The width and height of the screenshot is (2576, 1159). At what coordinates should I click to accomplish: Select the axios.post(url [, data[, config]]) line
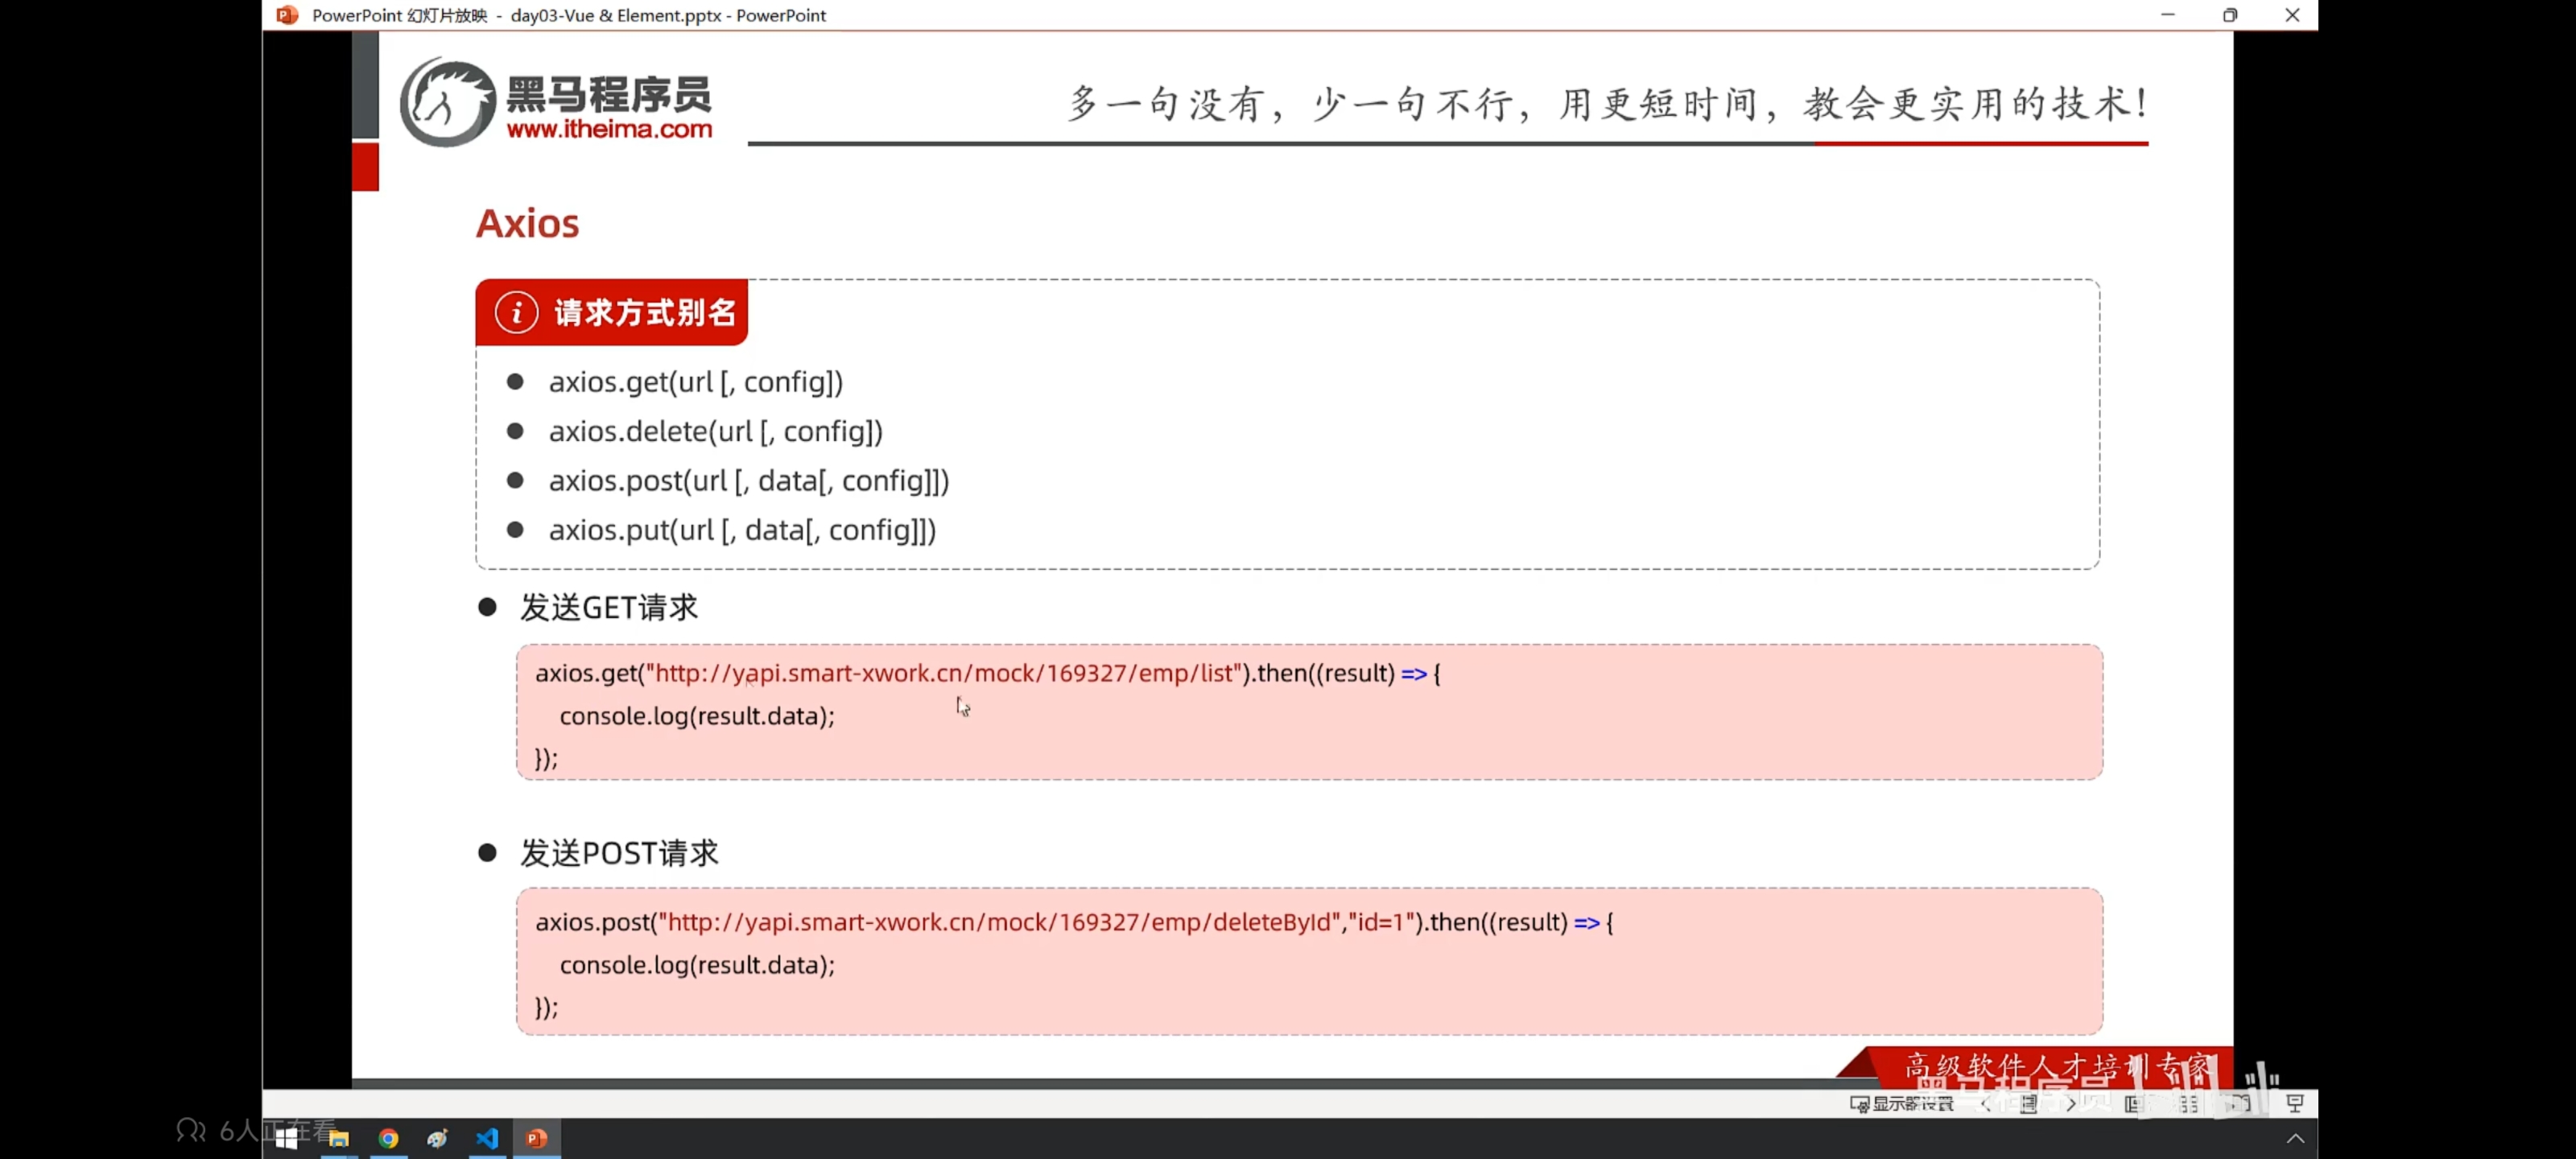(x=748, y=481)
